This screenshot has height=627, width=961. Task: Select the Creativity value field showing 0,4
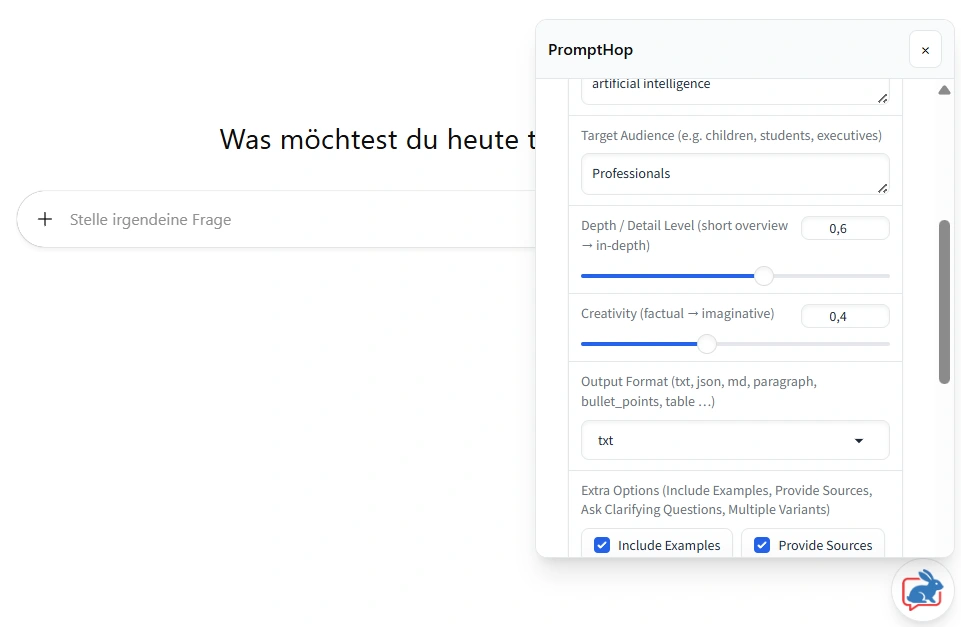844,317
